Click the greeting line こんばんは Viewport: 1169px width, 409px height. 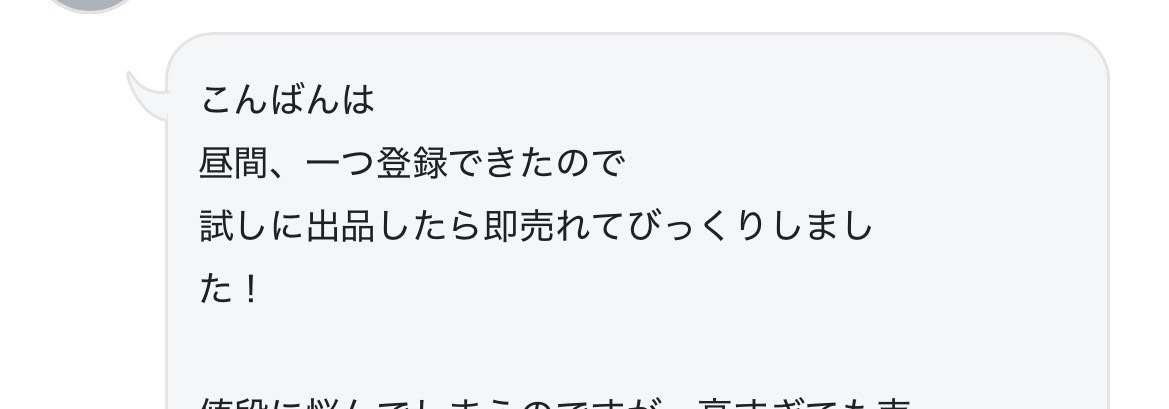(x=286, y=100)
